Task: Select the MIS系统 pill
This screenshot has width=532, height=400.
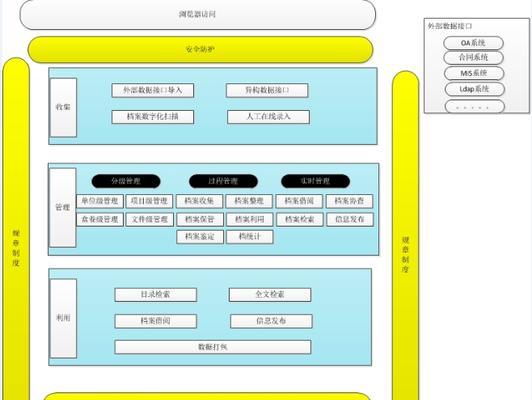Action: pyautogui.click(x=474, y=73)
